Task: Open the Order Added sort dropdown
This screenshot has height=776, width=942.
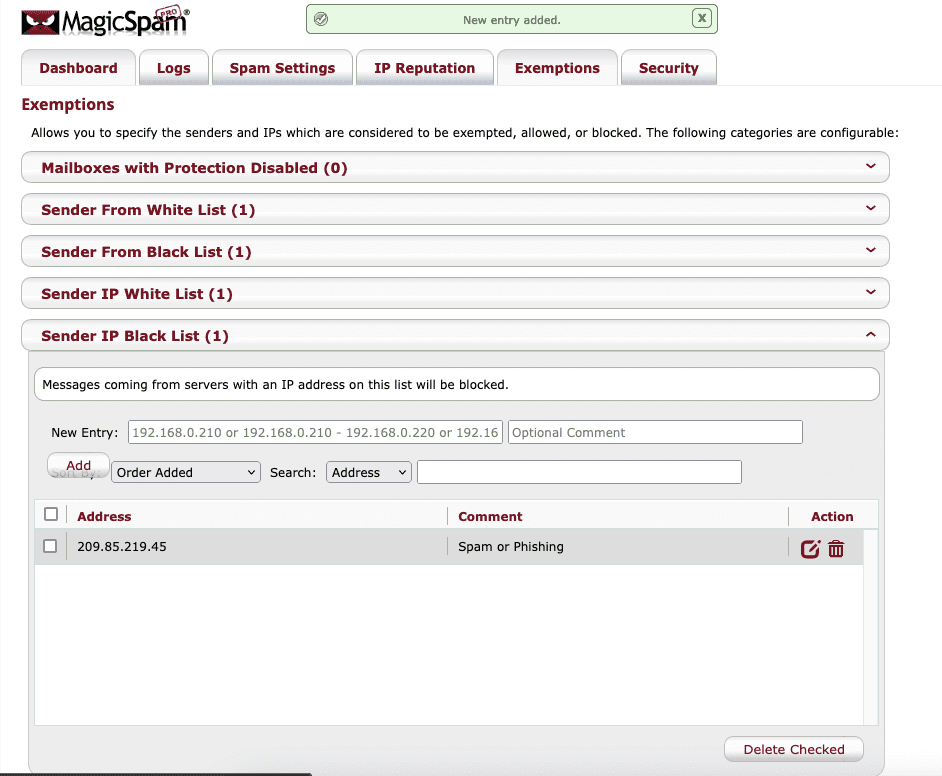Action: (186, 472)
